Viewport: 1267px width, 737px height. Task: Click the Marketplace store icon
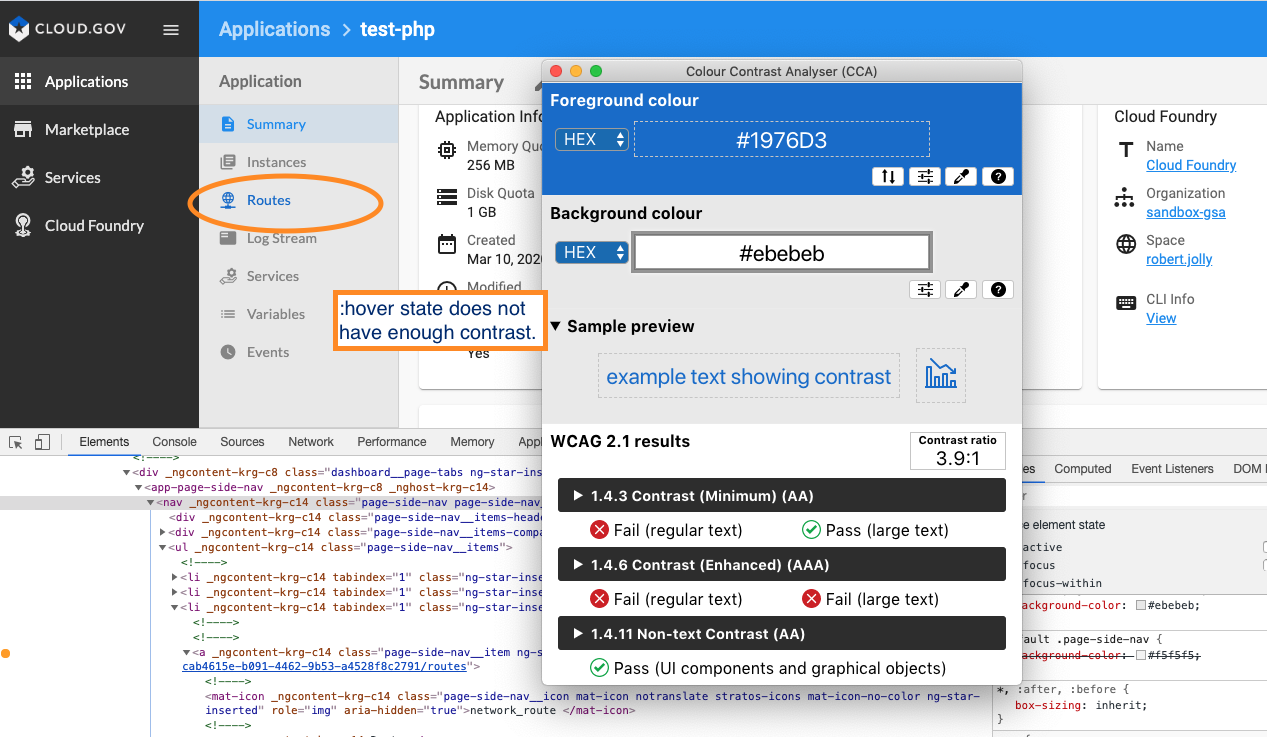coord(23,130)
